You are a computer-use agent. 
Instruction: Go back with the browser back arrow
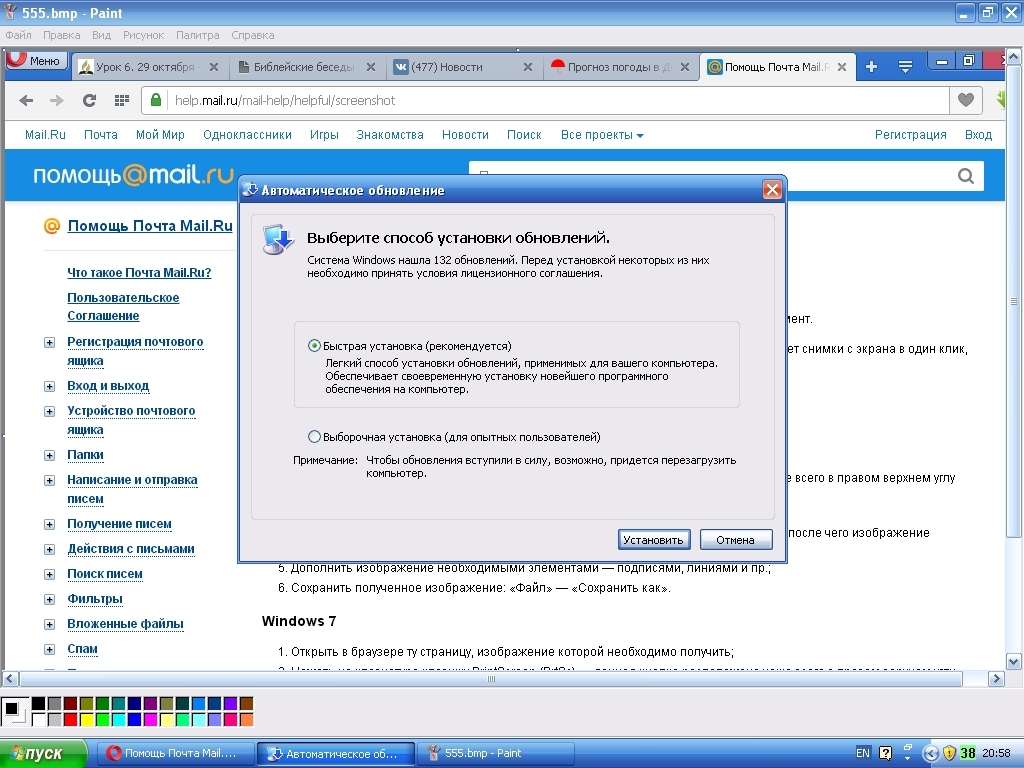point(26,101)
